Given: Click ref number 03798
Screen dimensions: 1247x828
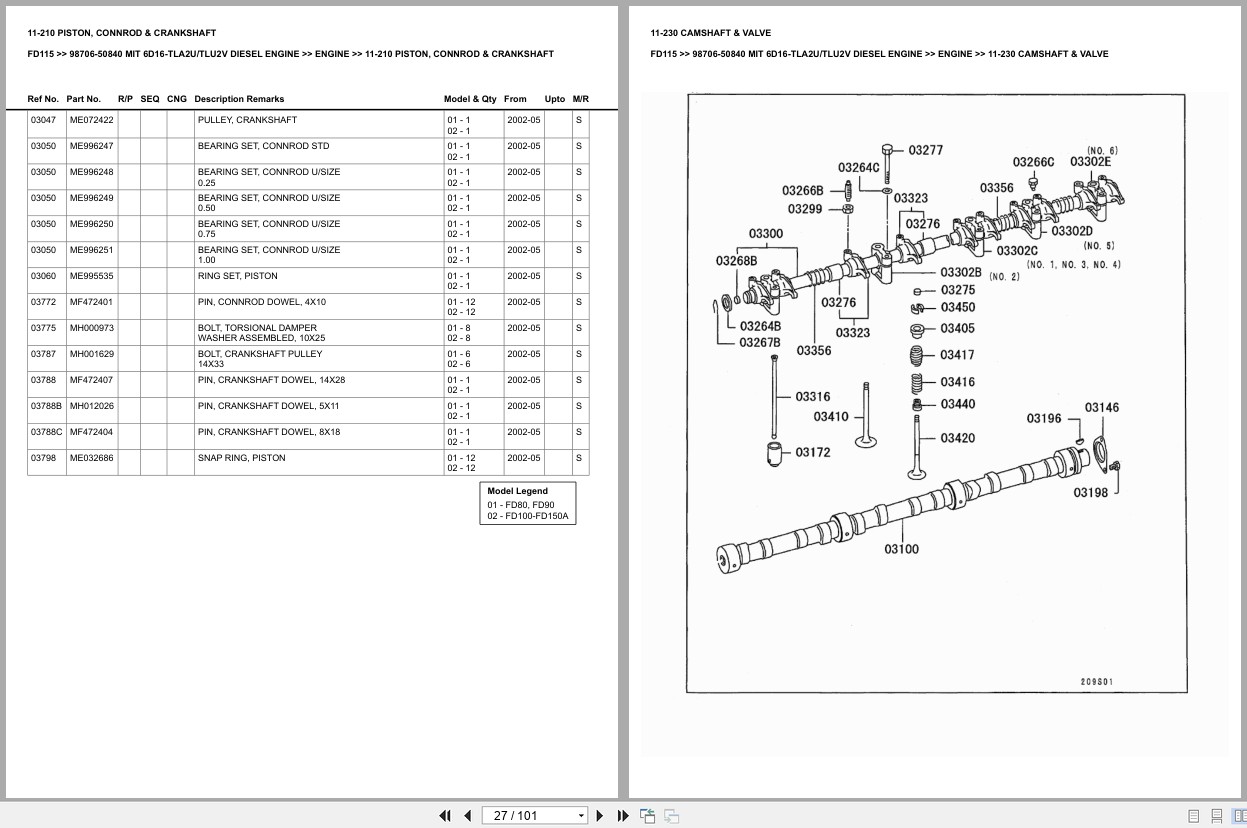Looking at the screenshot, I should (x=43, y=458).
